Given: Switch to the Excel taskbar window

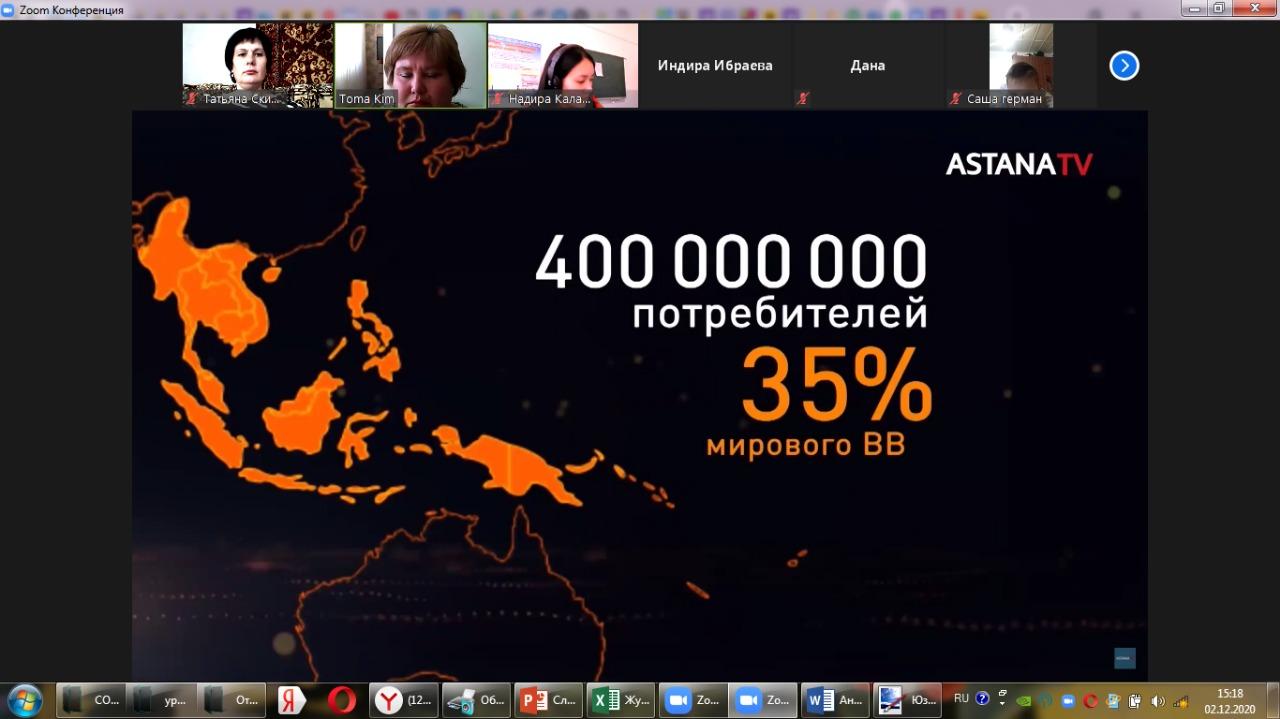Looking at the screenshot, I should [621, 700].
